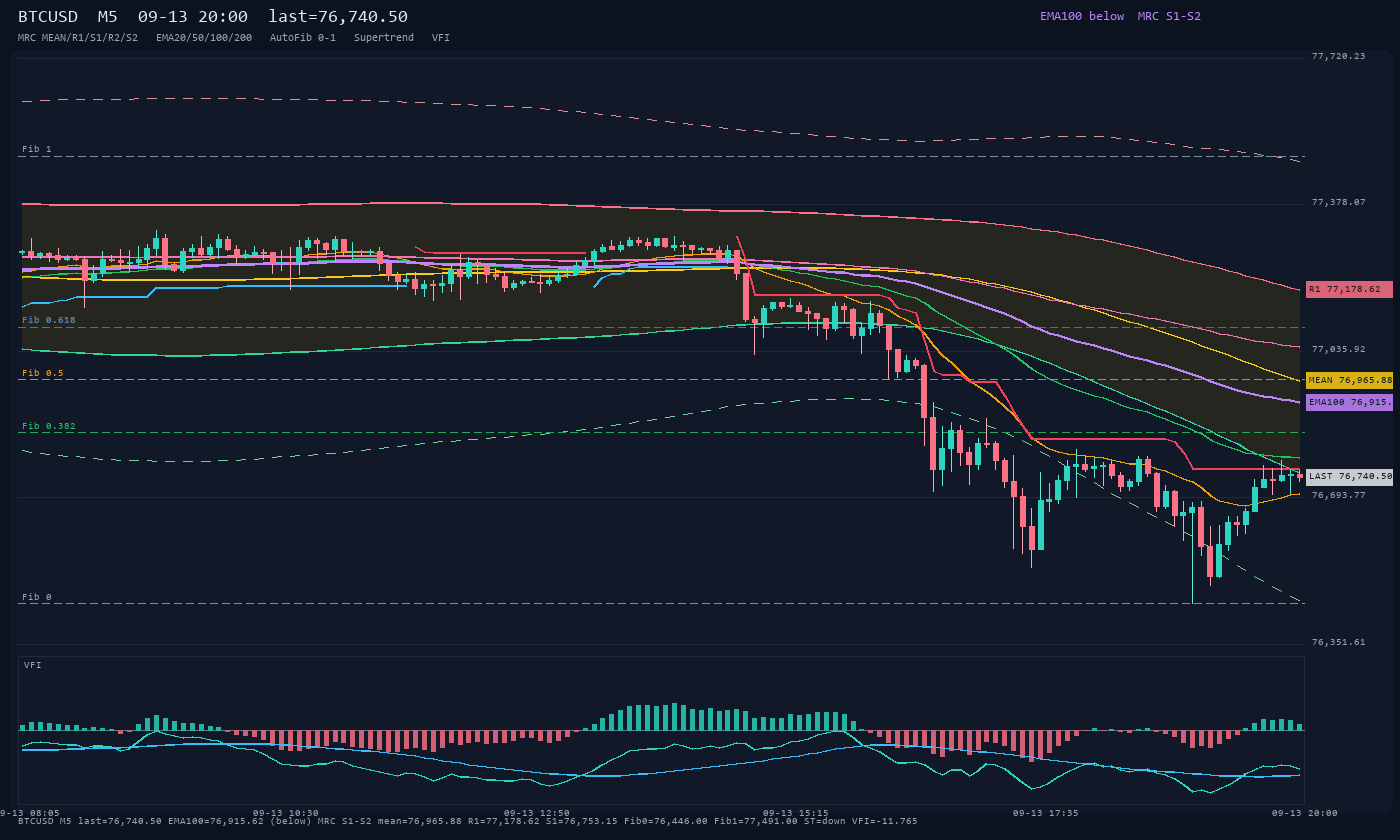Screen dimensions: 1400x840
Task: Click the 09-13 12:50 time axis label
Action: [x=537, y=813]
